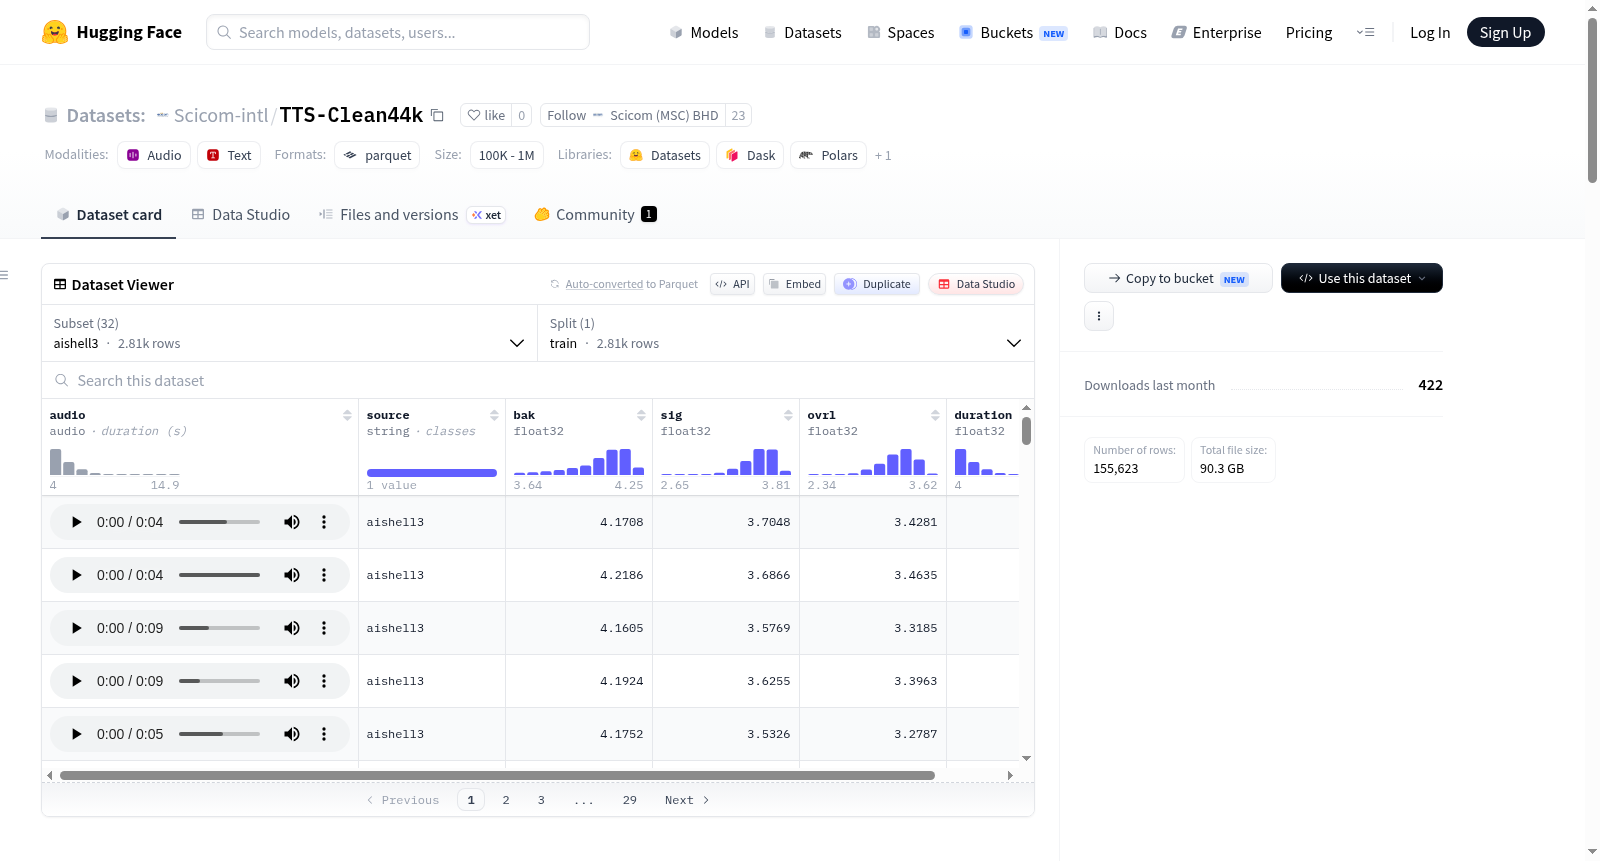The image size is (1600, 861).
Task: Click the API button in Dataset Viewer
Action: pos(732,284)
